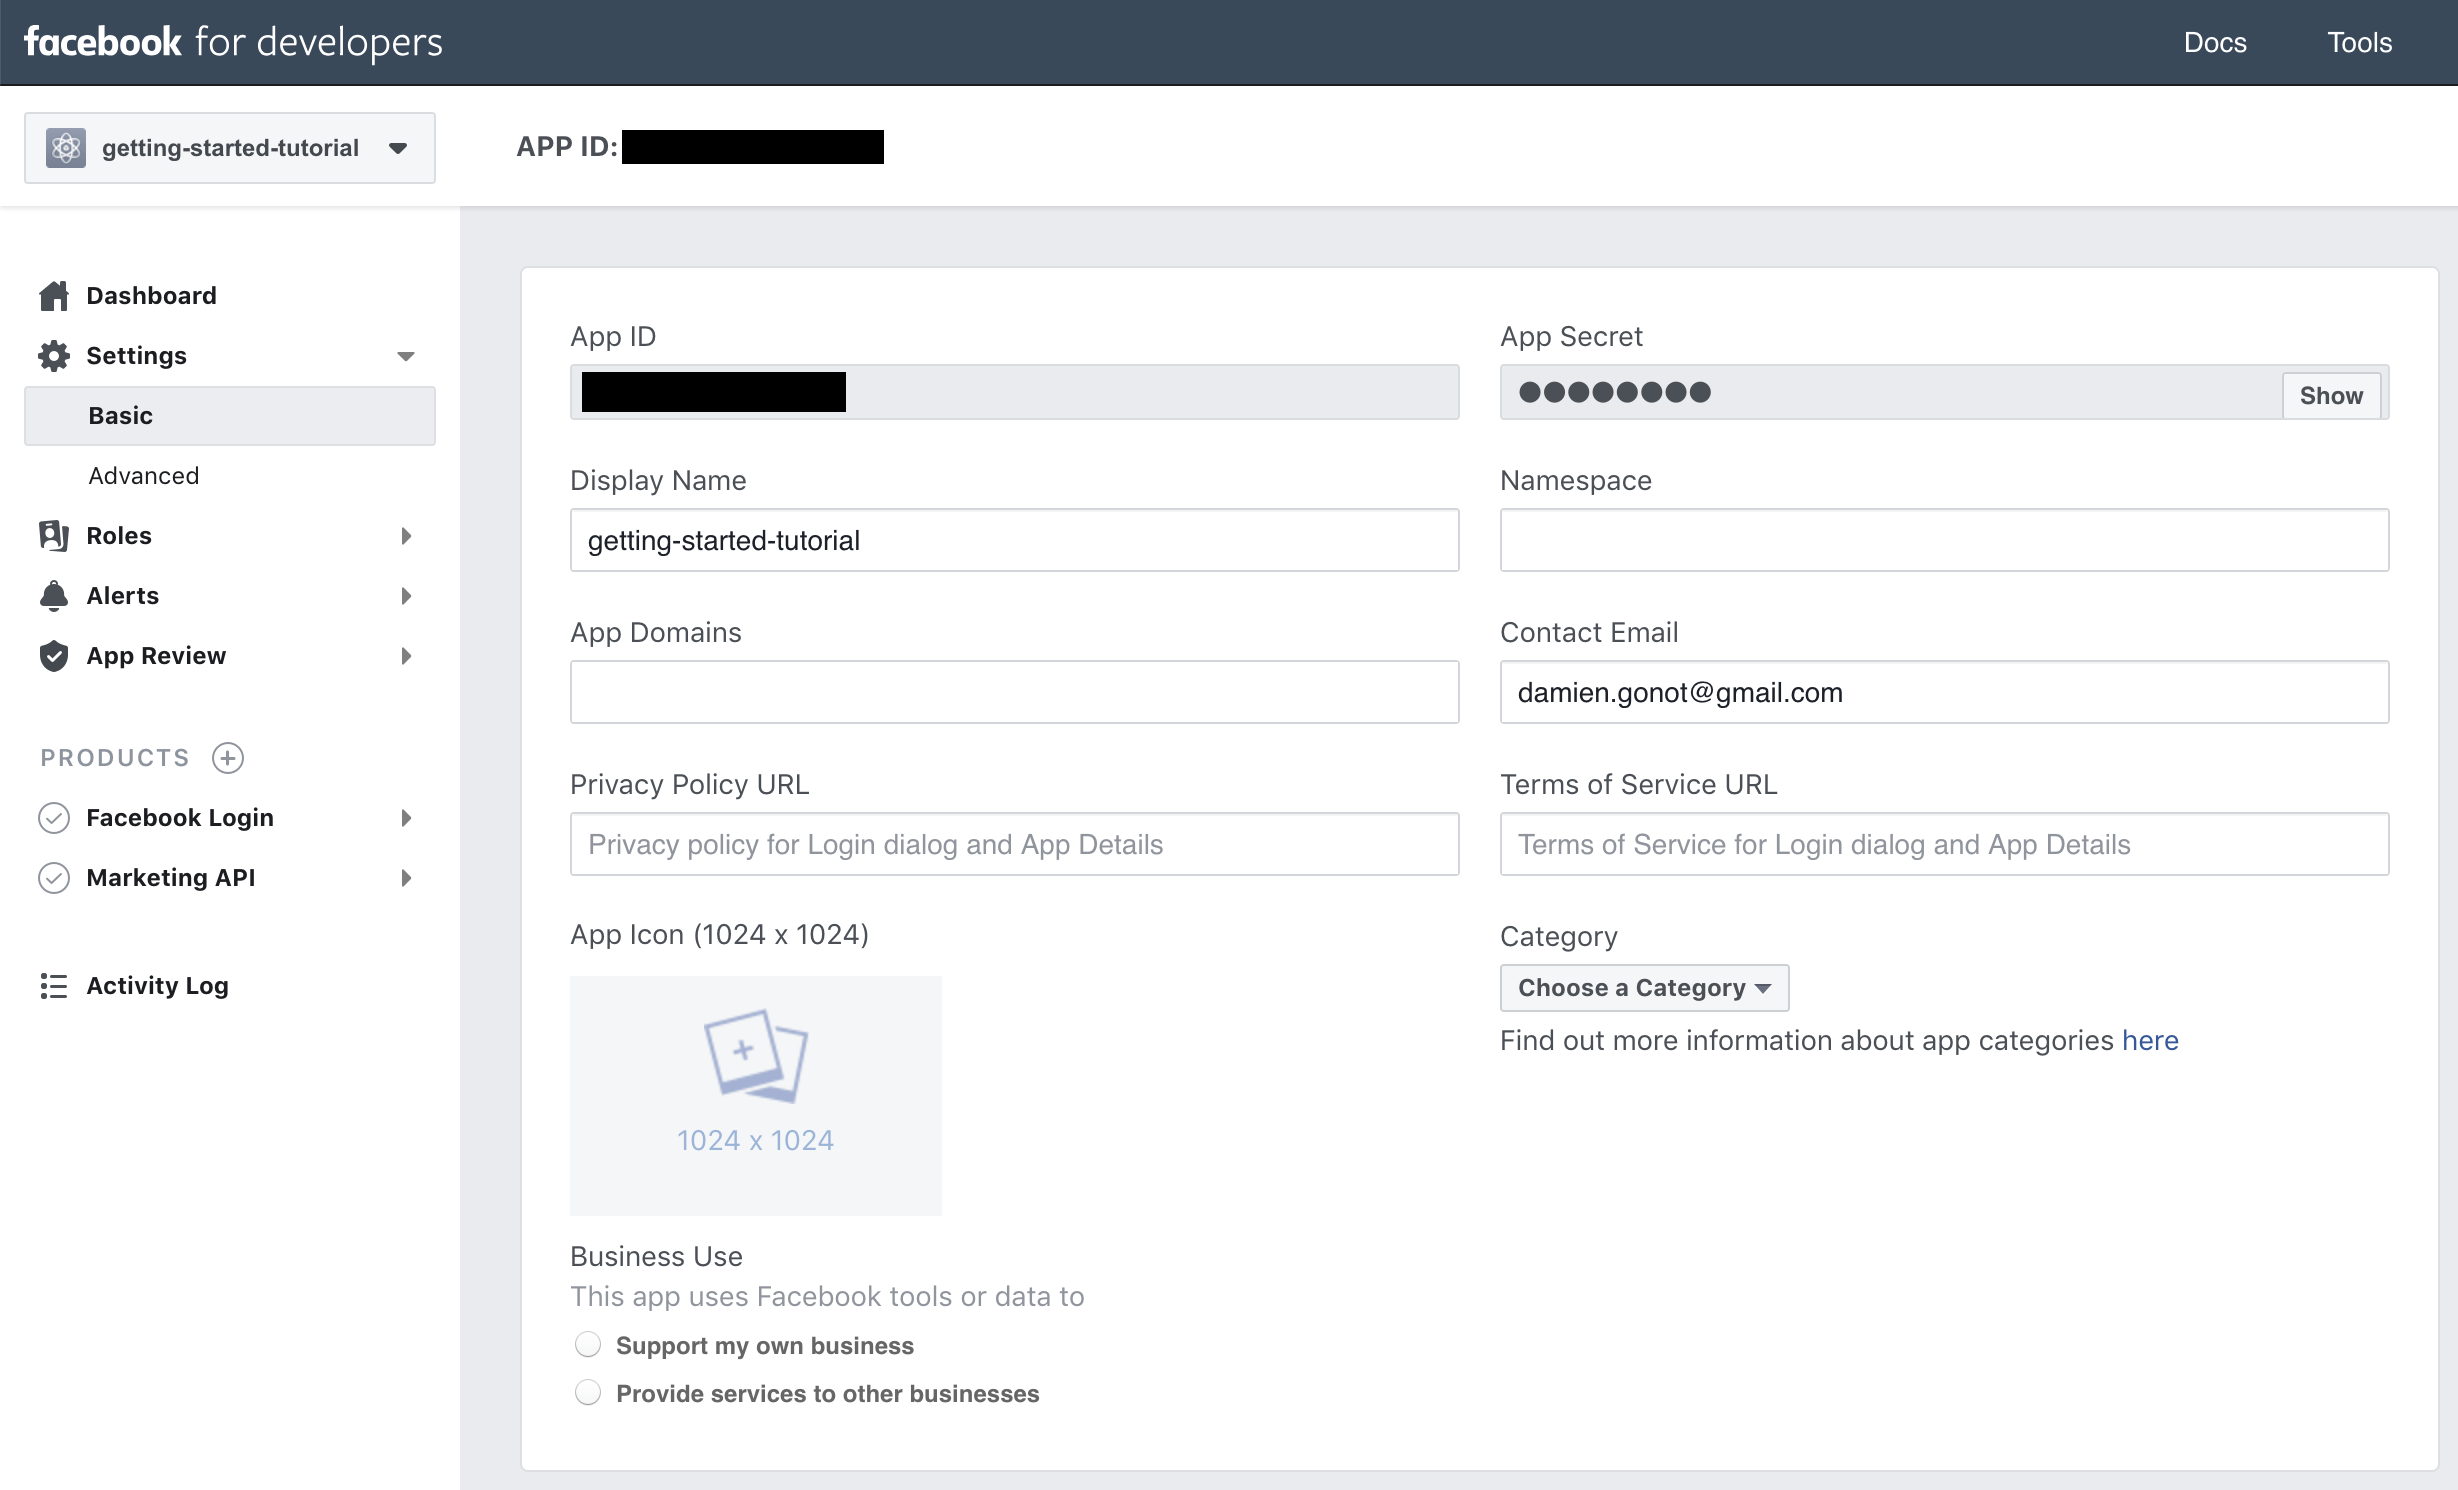
Task: Select Support my own business option
Action: tap(588, 1345)
